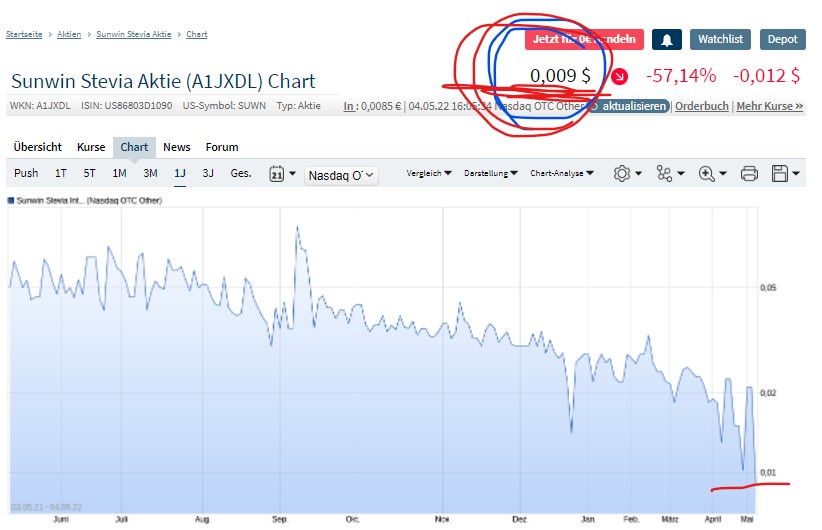Select the Push timeframe
822x530 pixels.
click(x=26, y=173)
